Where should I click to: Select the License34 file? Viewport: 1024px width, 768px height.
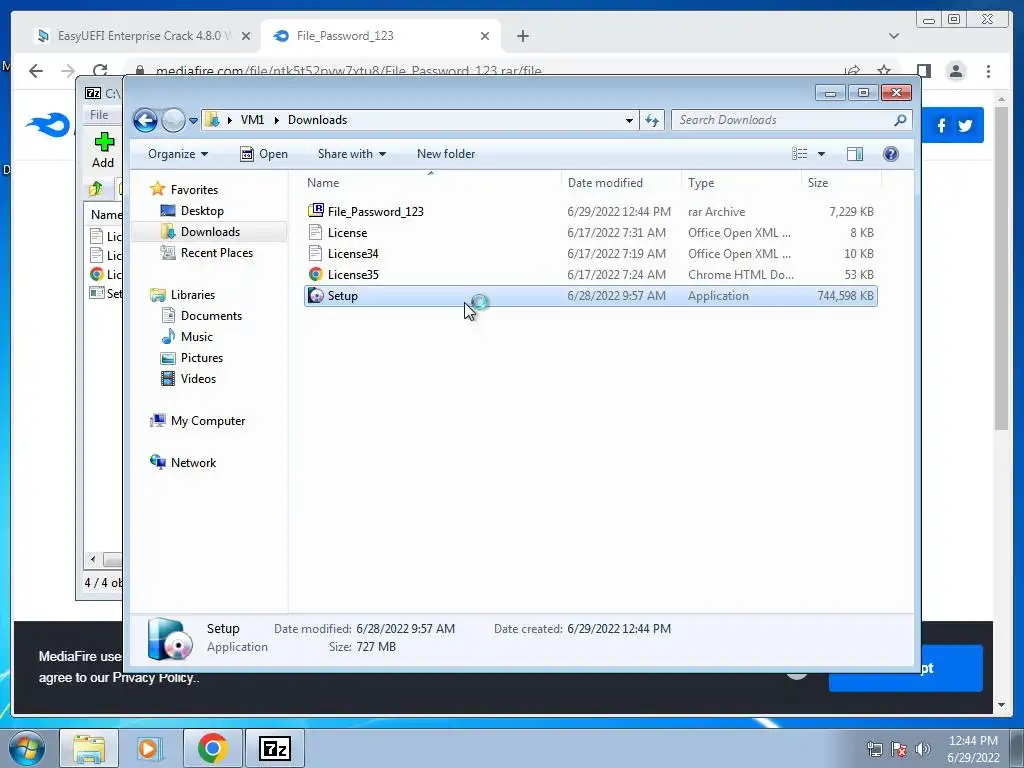[x=590, y=253]
